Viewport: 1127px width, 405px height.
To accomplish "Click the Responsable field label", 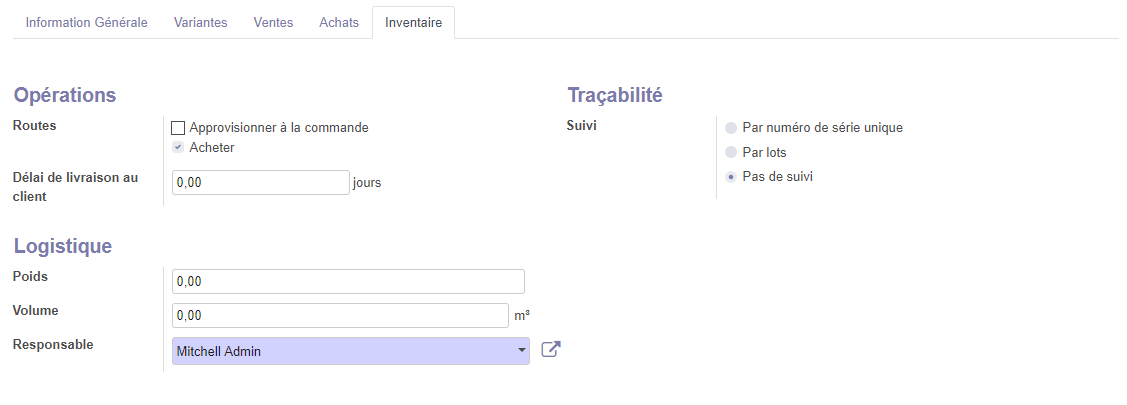I will 53,344.
